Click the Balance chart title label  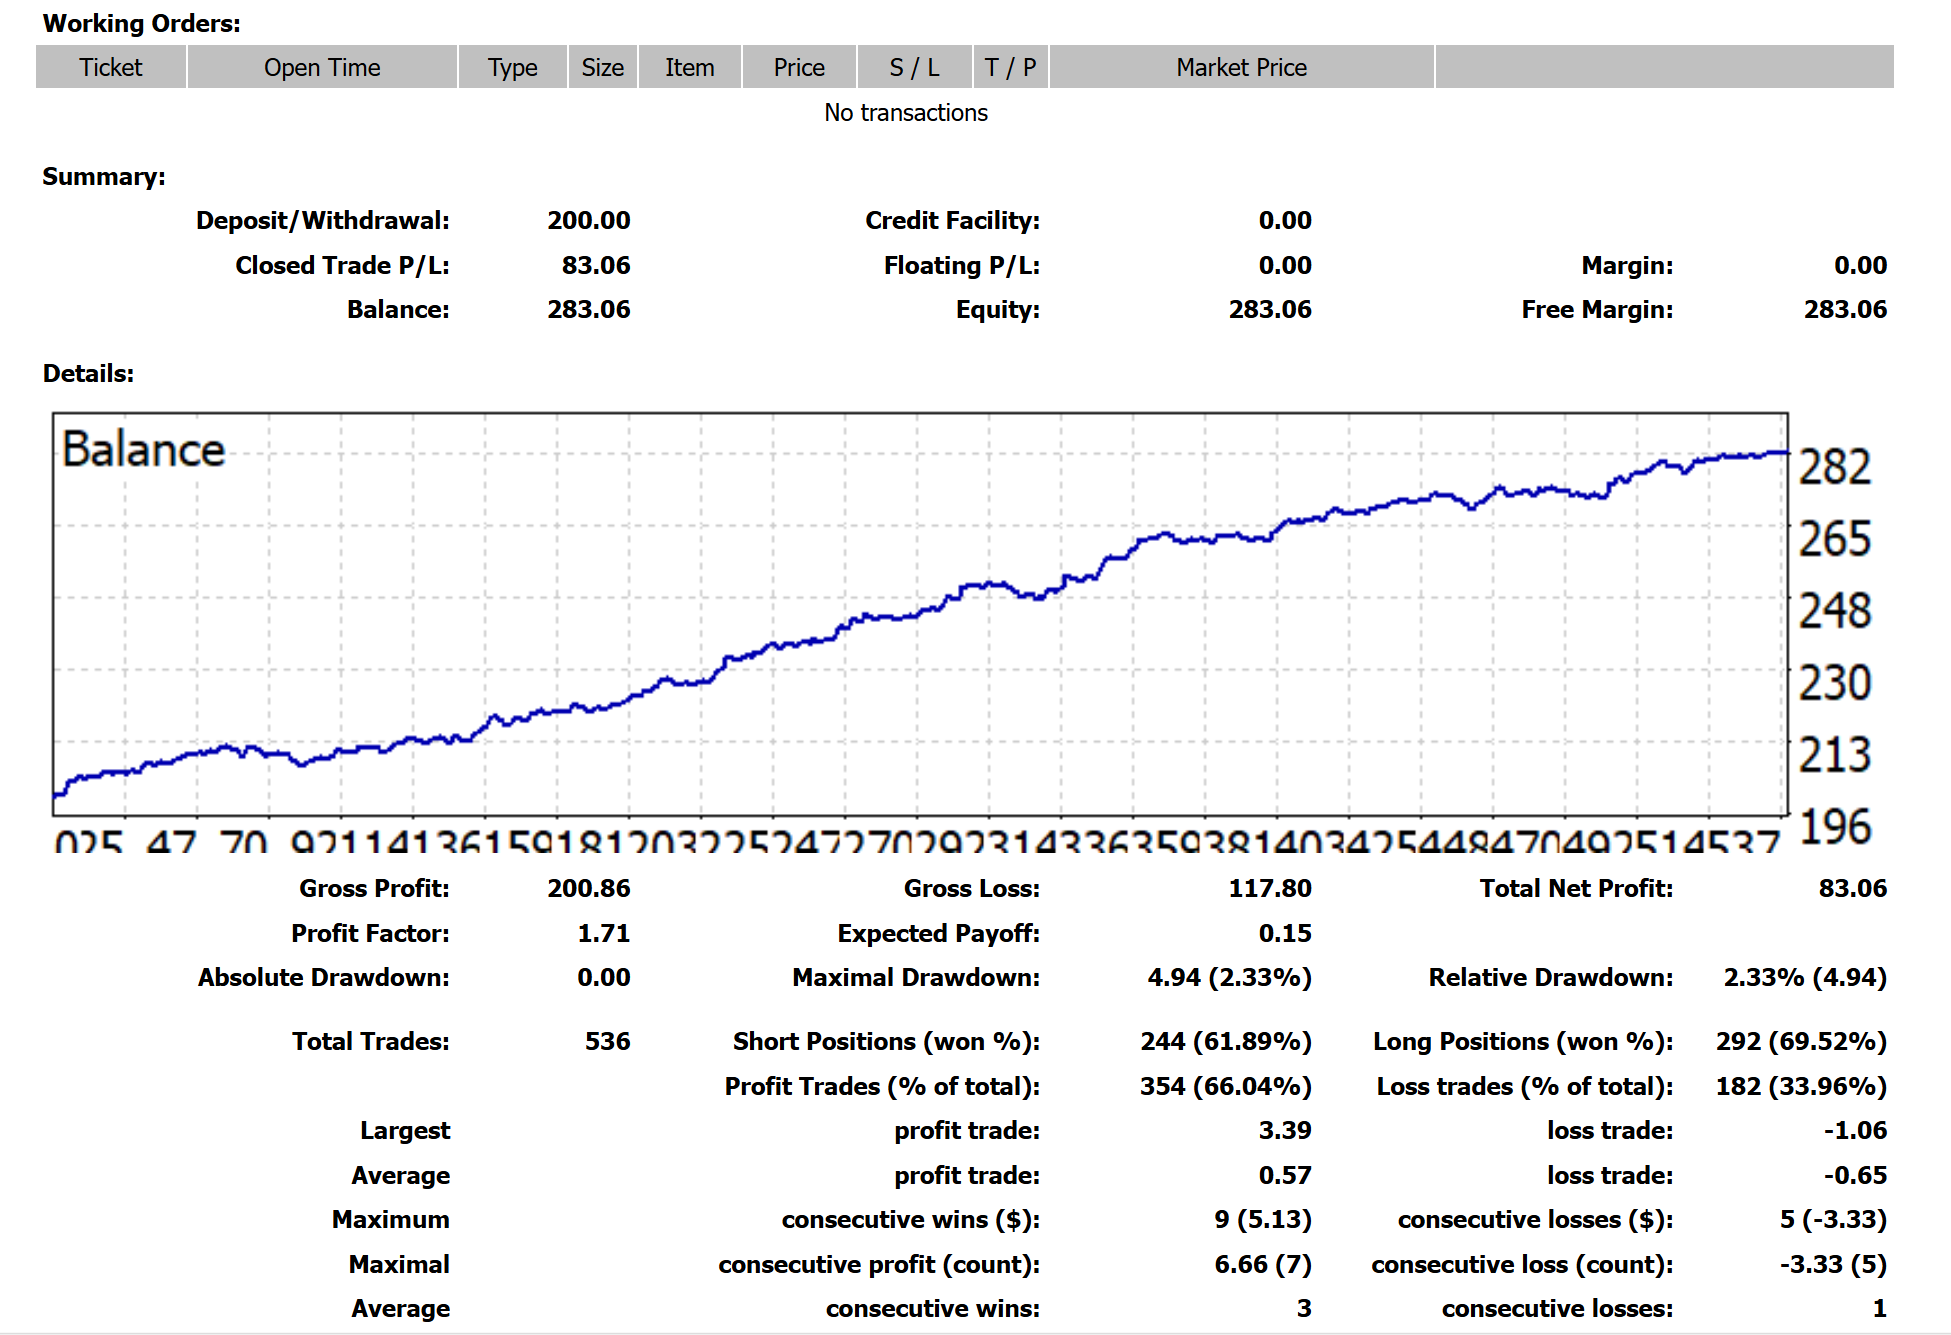pyautogui.click(x=143, y=450)
